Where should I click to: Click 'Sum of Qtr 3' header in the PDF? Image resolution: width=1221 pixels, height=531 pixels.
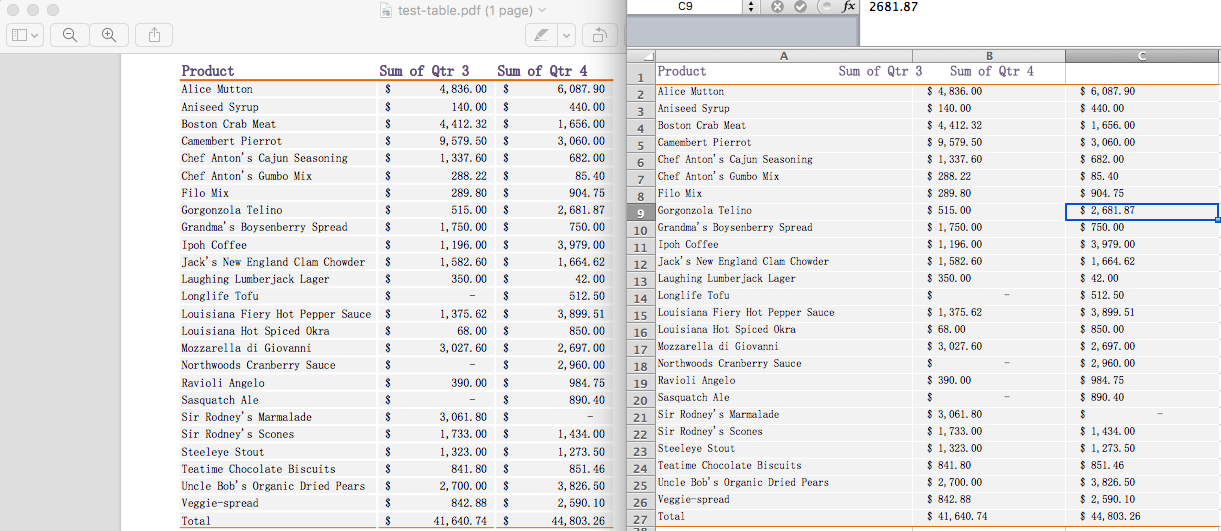pos(424,71)
